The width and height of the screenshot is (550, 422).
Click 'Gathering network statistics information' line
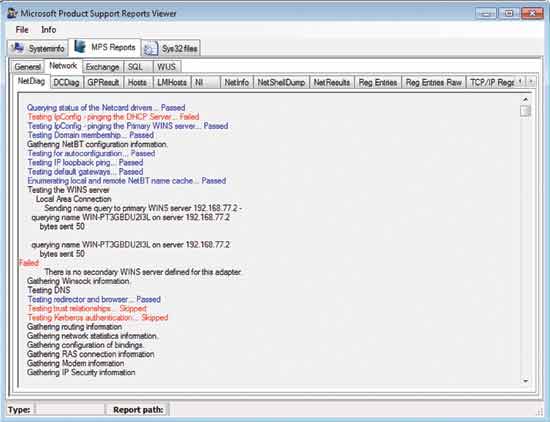point(92,336)
